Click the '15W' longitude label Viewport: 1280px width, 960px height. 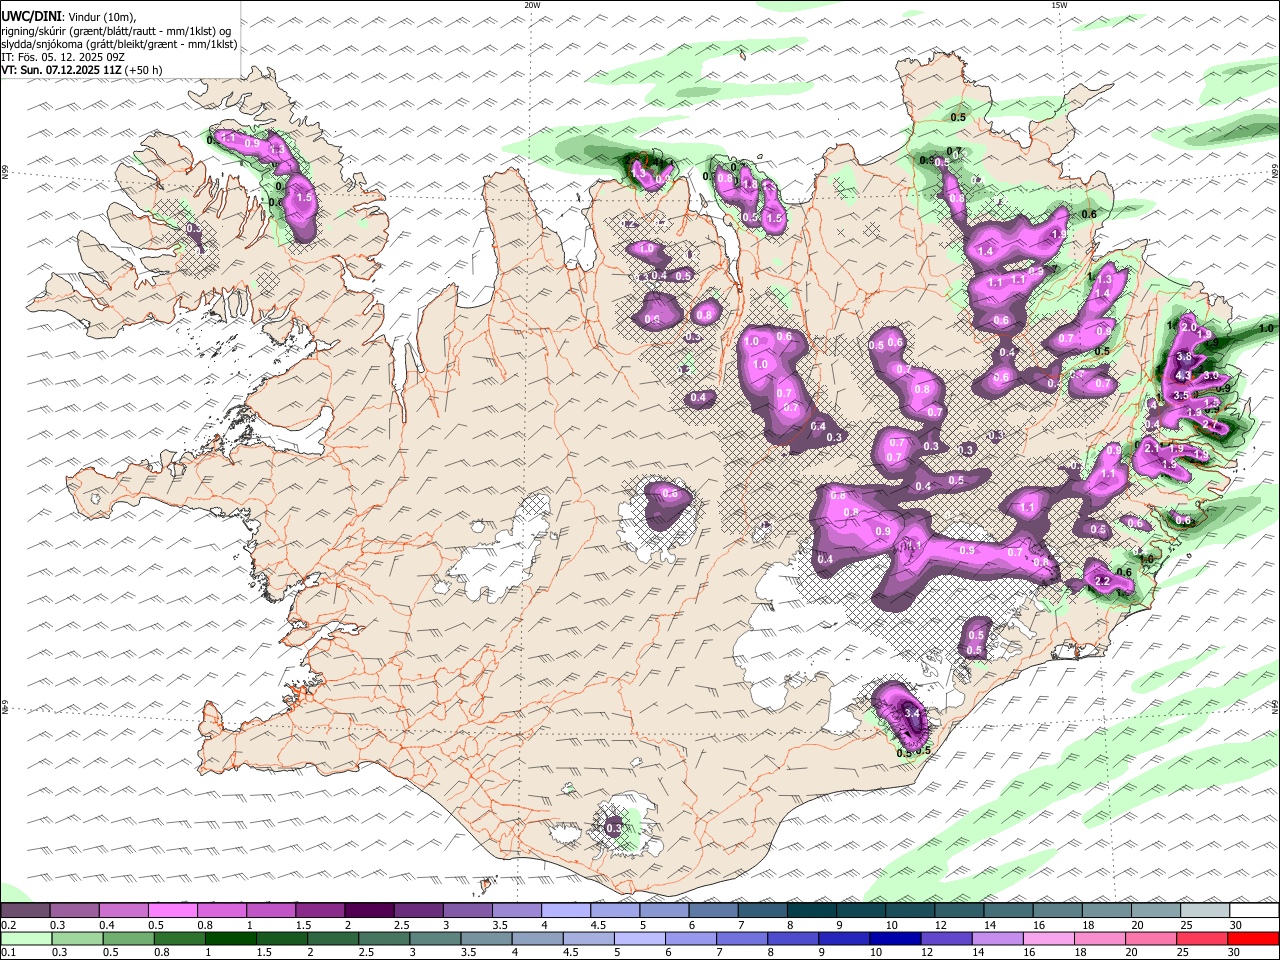(x=1059, y=5)
